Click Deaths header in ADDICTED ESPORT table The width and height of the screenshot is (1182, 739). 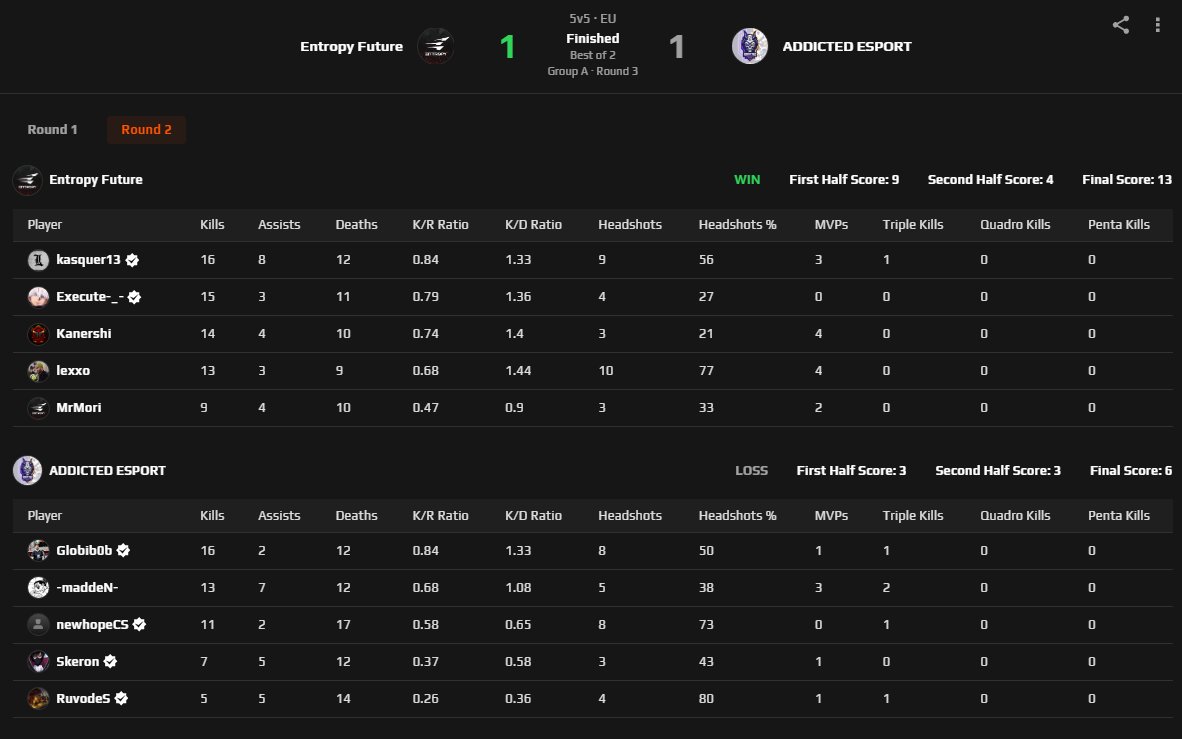[356, 516]
